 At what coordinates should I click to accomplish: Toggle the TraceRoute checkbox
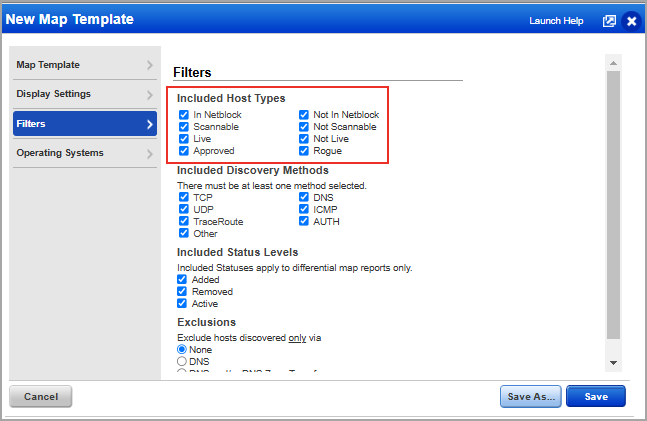click(184, 221)
